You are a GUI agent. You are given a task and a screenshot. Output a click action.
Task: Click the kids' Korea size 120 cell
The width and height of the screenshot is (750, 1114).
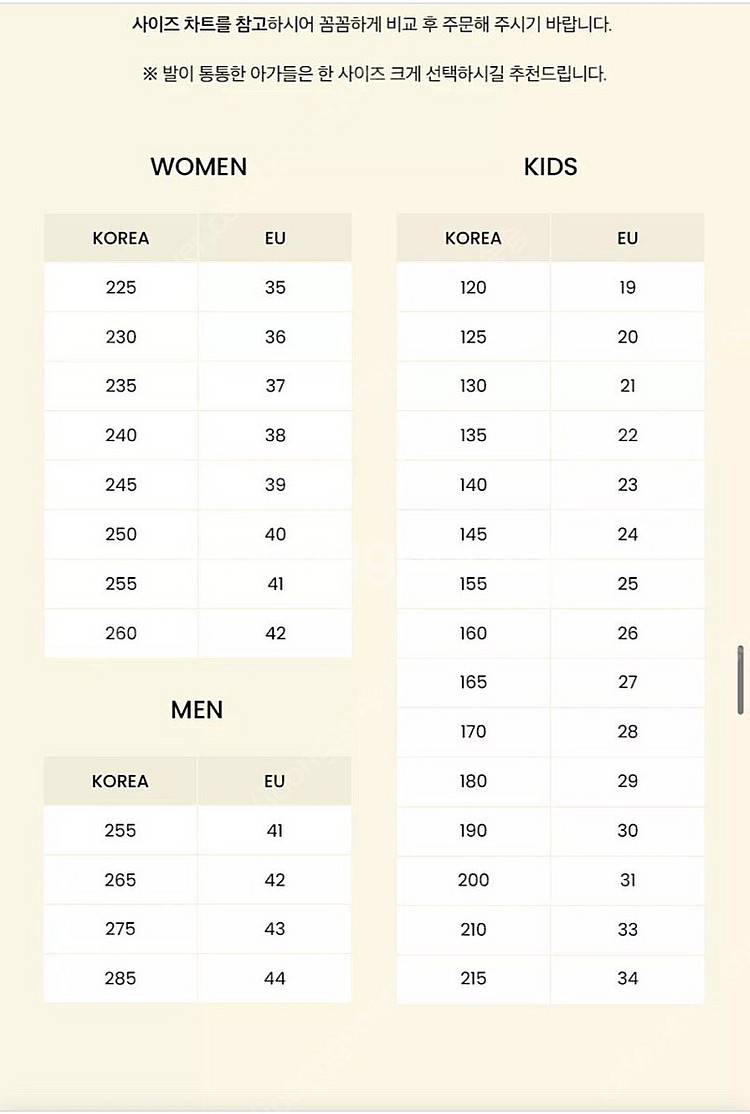coord(473,287)
